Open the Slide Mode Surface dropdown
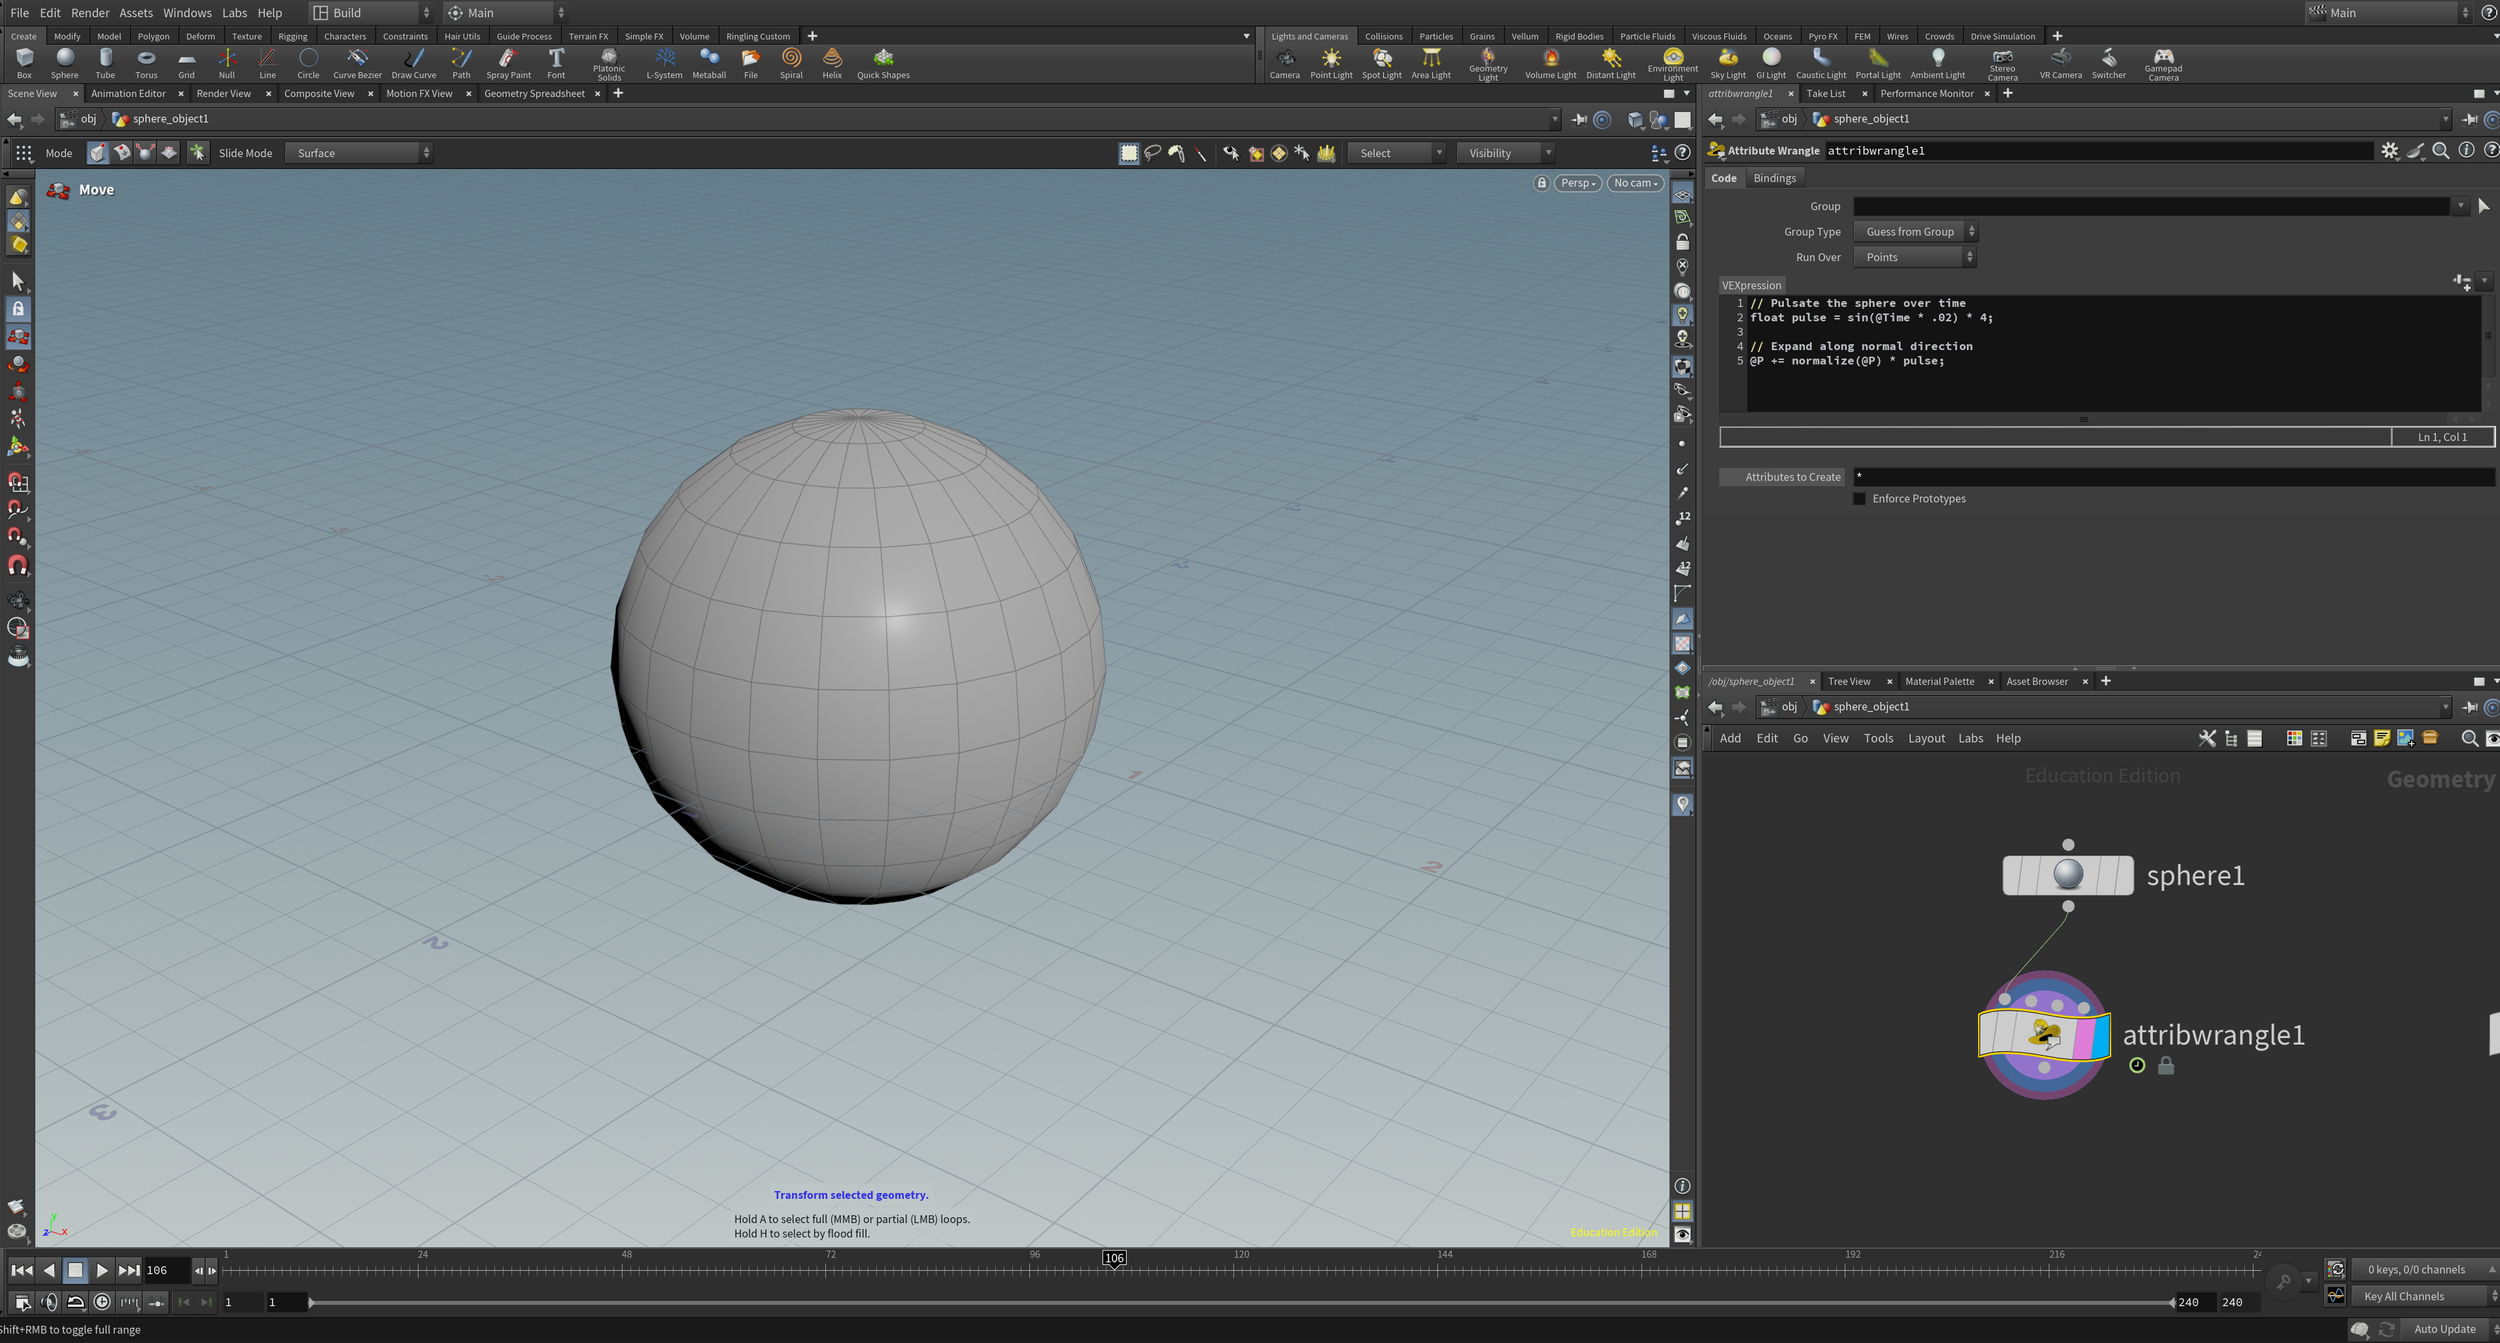 [x=358, y=153]
